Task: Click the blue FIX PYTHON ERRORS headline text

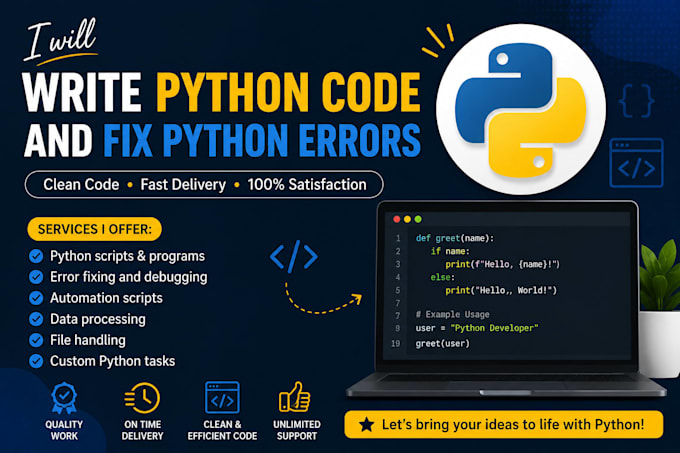Action: click(x=262, y=140)
